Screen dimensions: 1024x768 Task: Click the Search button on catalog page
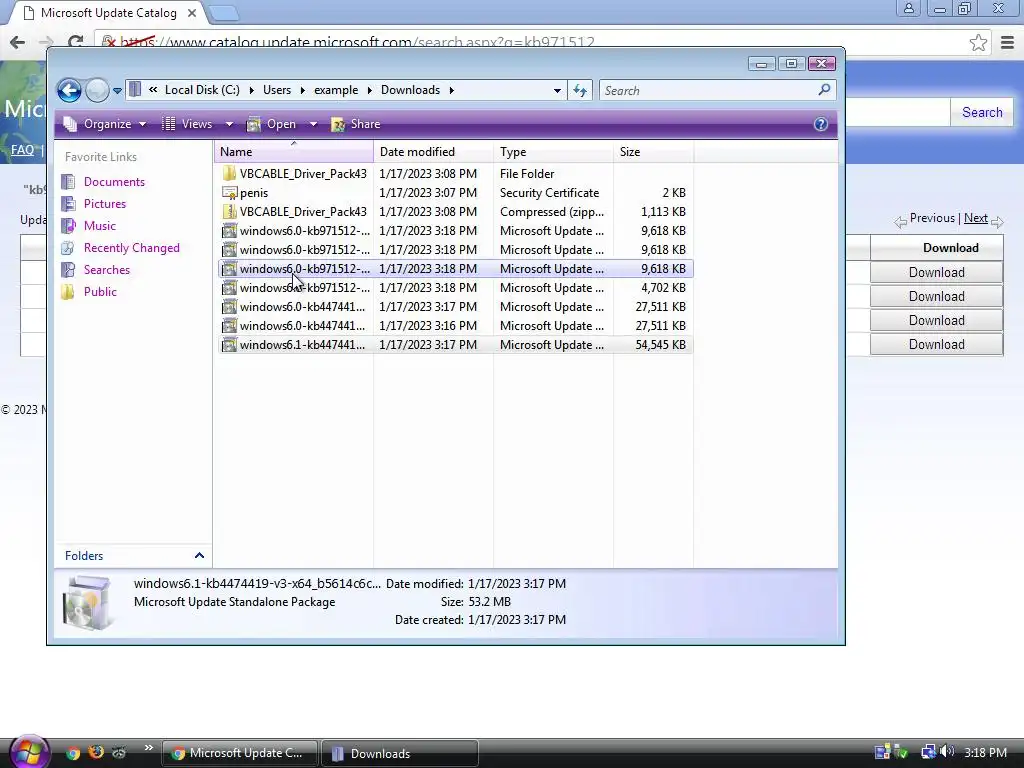point(982,112)
